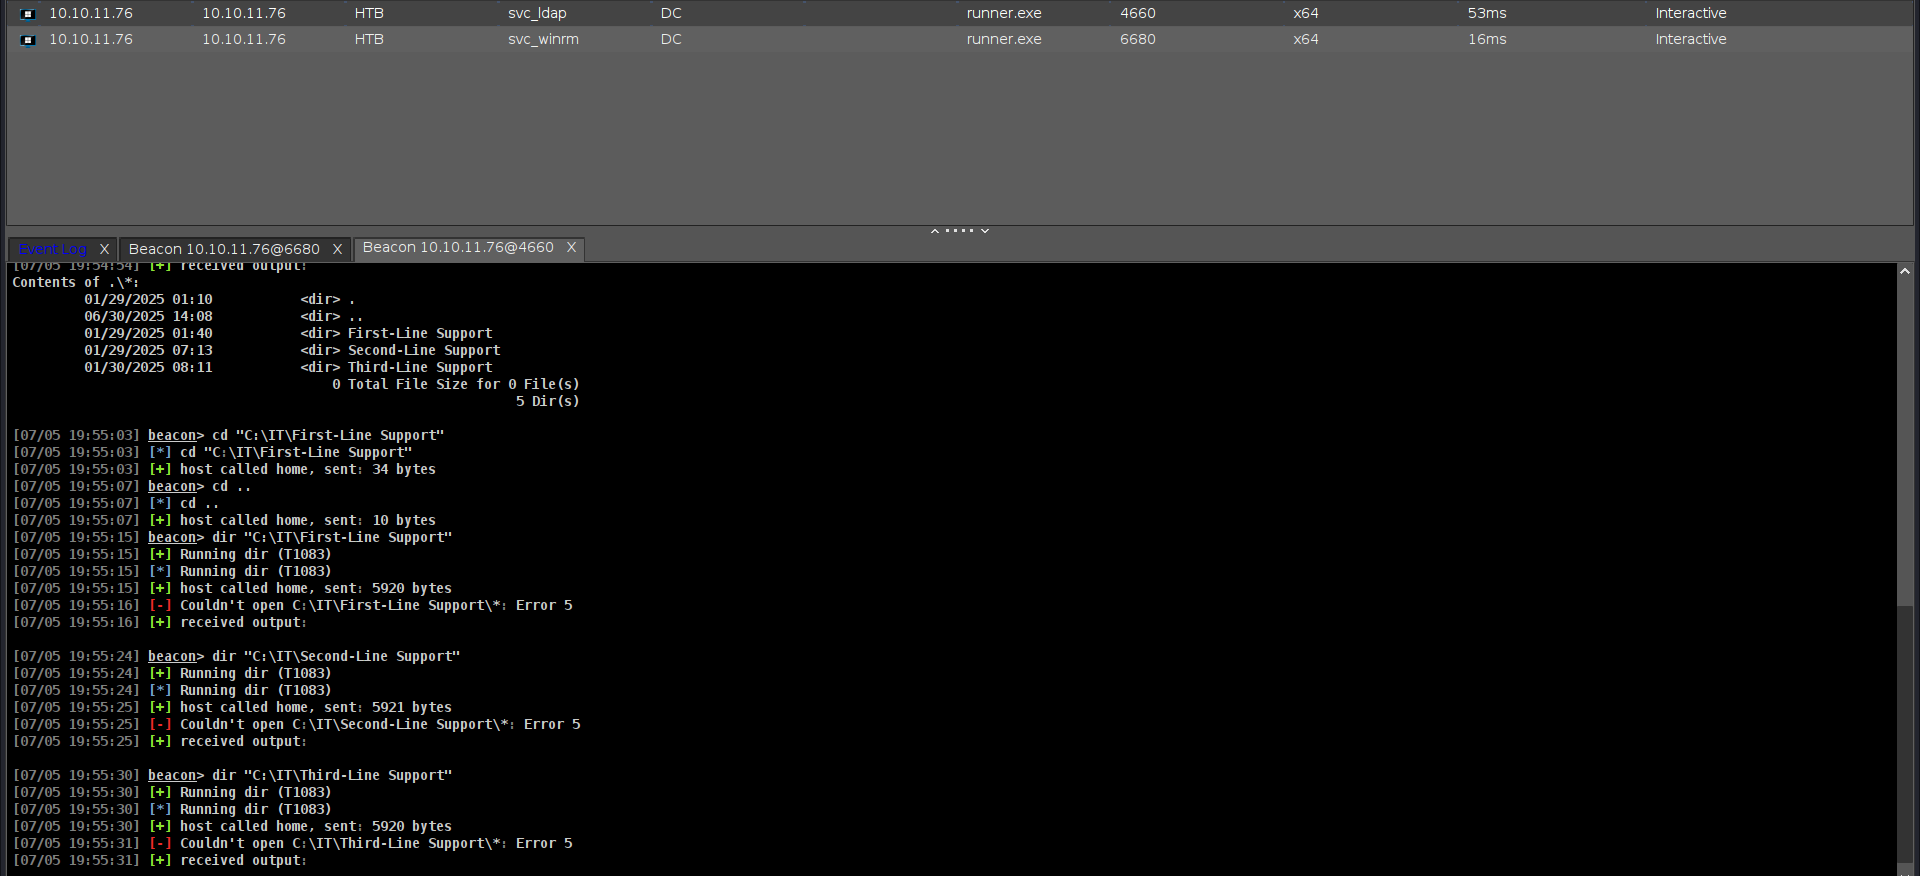
Task: Click the console scrollbar up arrow
Action: pos(1904,271)
